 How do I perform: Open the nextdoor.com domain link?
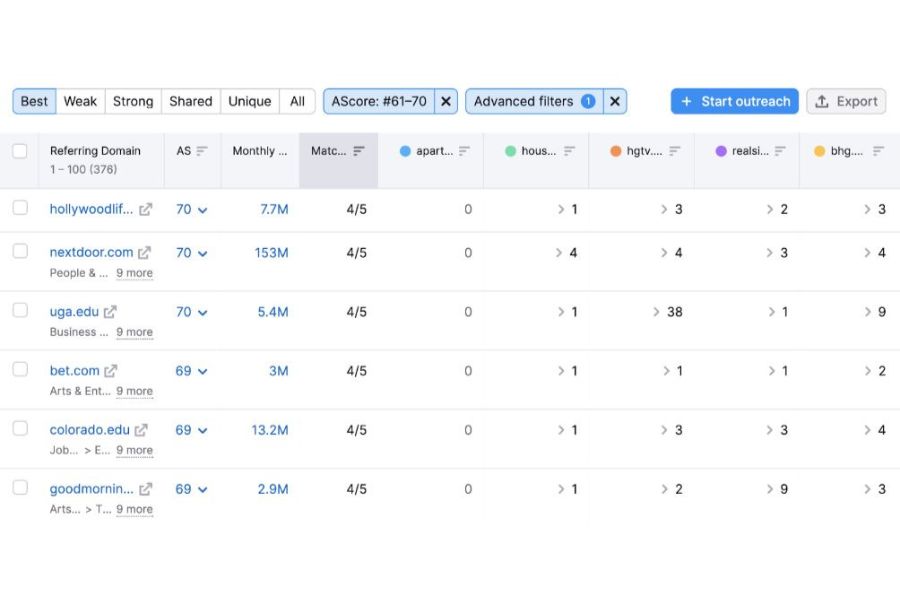pyautogui.click(x=91, y=253)
